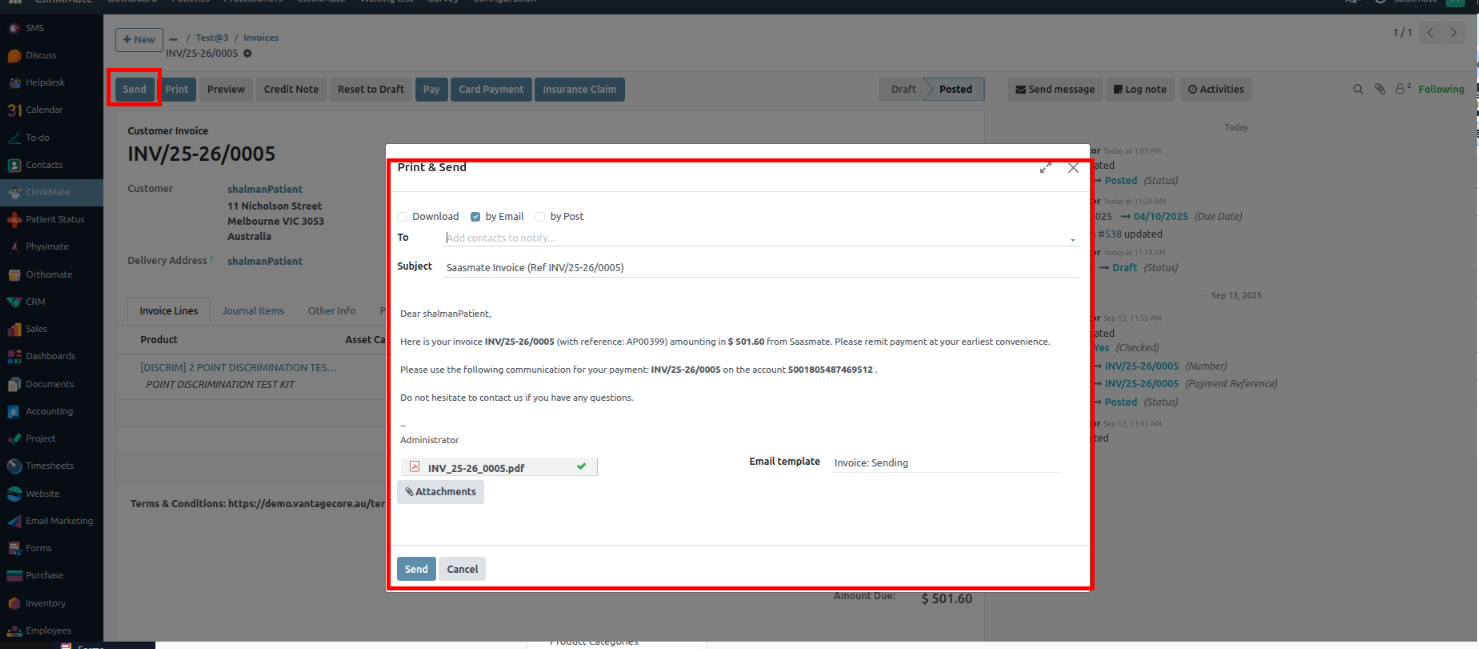Screen dimensions: 1479x649
Task: Switch to the Journal Items tab
Action: point(253,311)
